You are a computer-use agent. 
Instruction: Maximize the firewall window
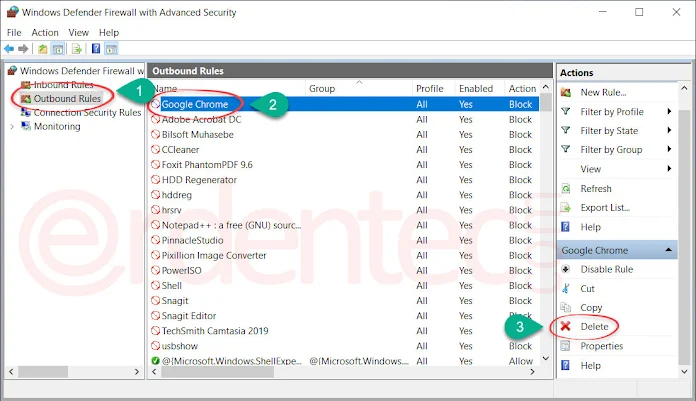pos(639,12)
